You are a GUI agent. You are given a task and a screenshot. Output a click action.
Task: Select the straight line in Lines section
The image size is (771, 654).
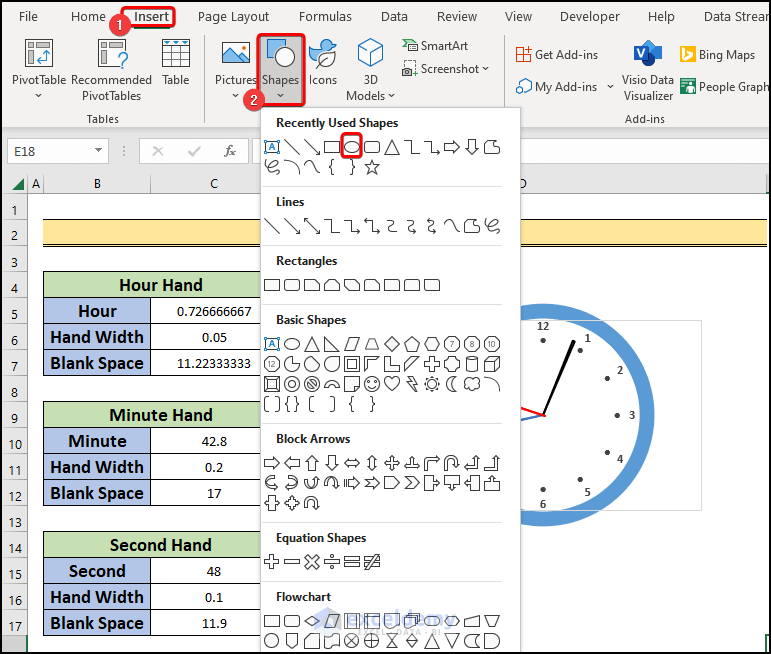pyautogui.click(x=271, y=226)
